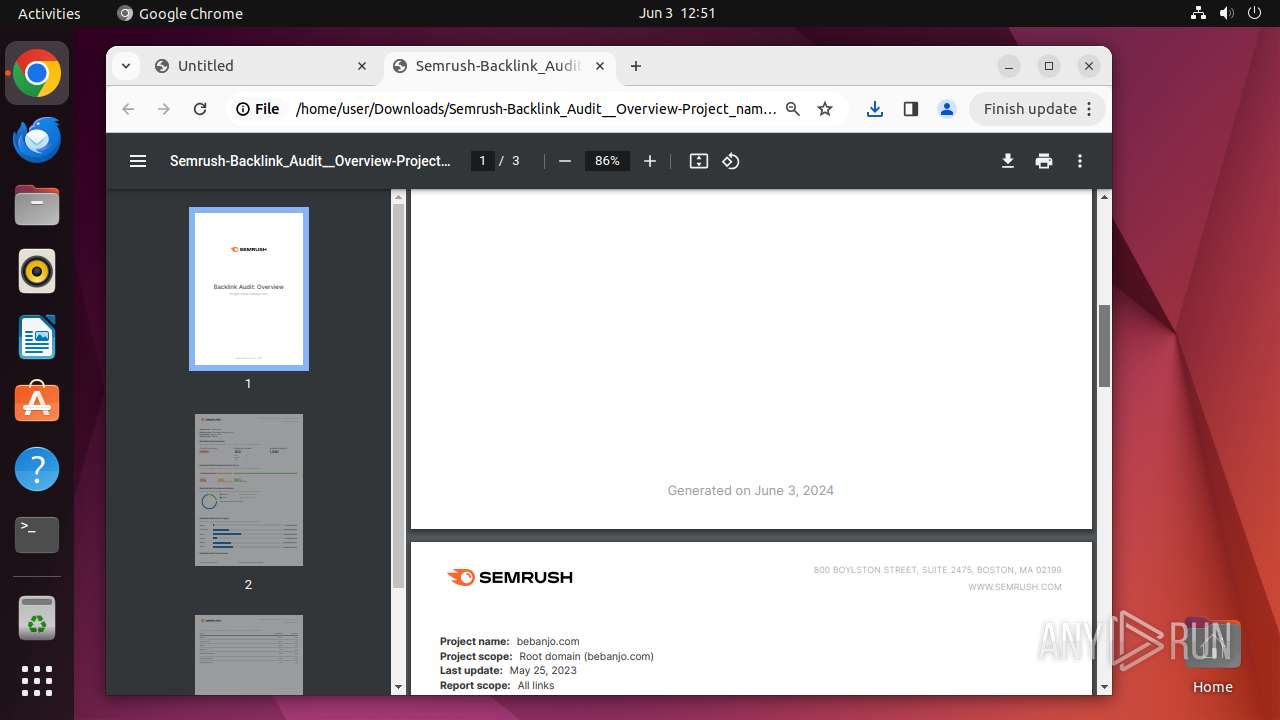Open Chrome downloads icon

pos(875,109)
